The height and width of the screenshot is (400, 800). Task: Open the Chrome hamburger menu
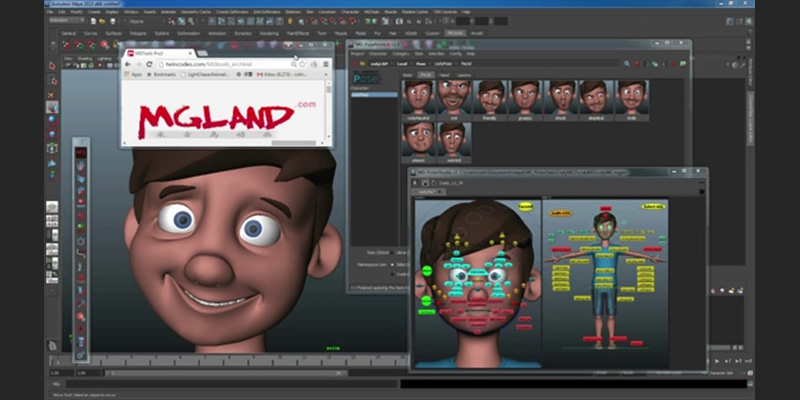tap(326, 64)
